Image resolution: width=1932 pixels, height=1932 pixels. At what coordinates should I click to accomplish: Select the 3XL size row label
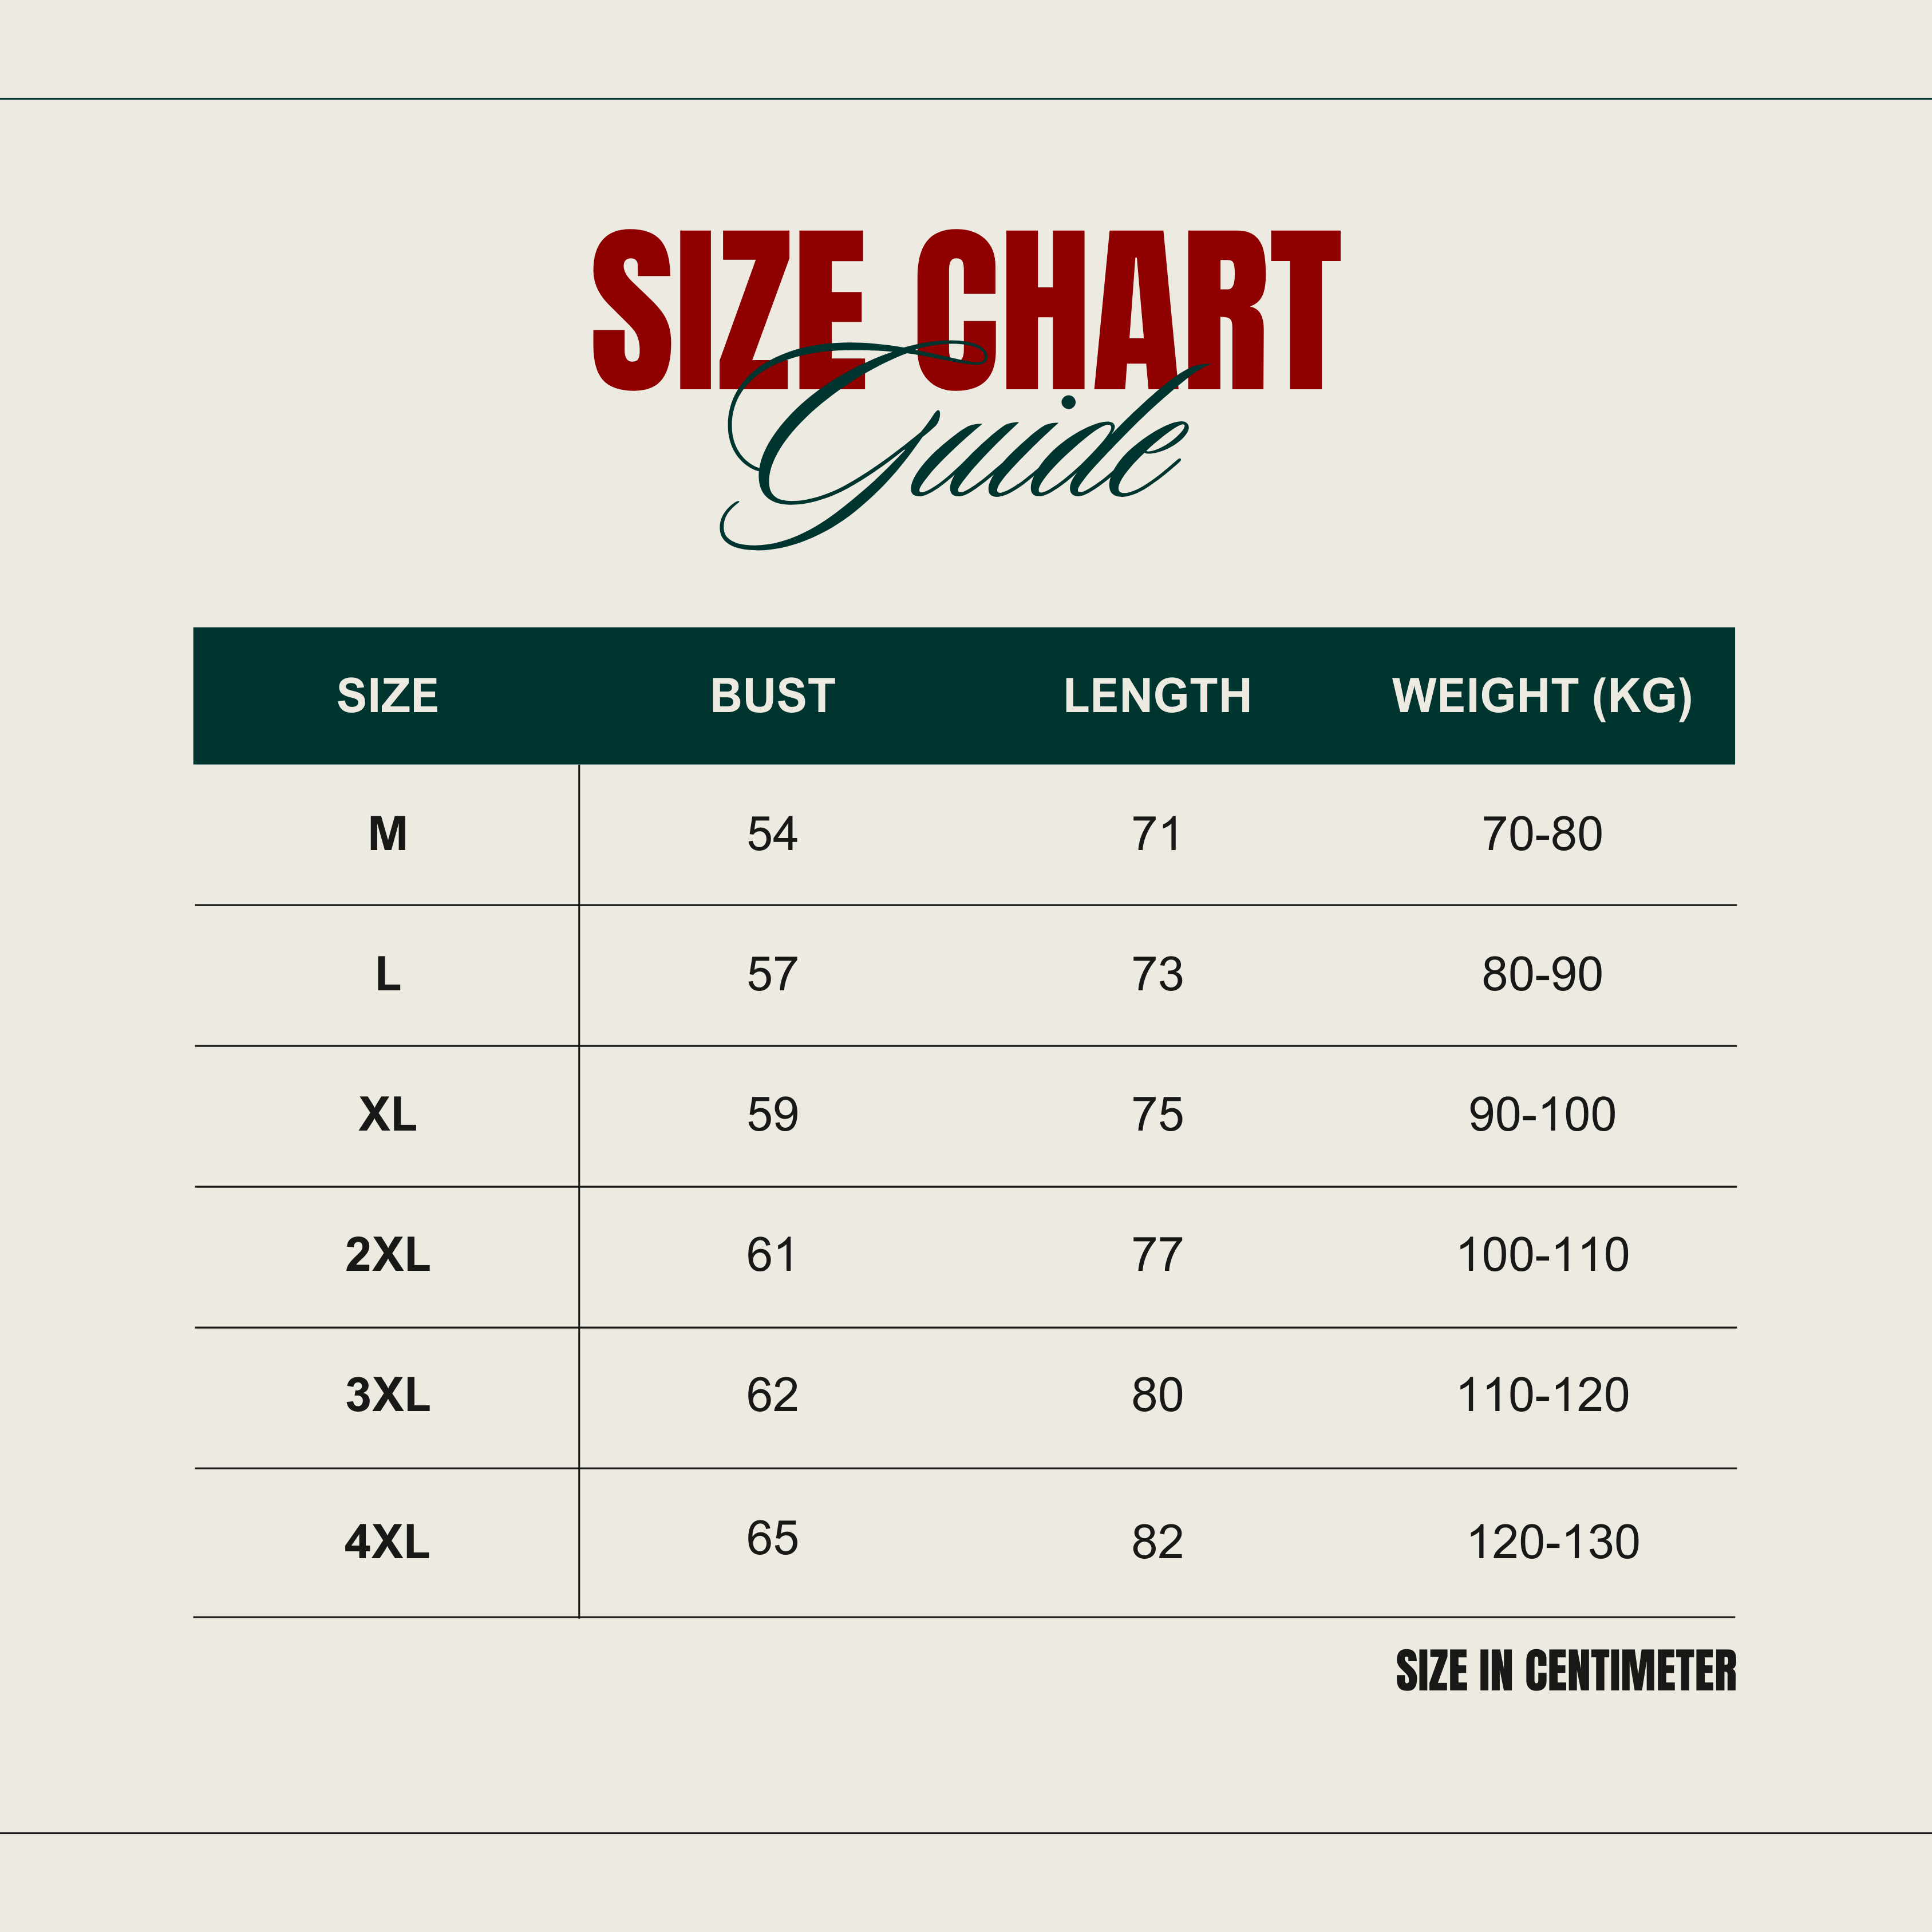pos(387,1395)
